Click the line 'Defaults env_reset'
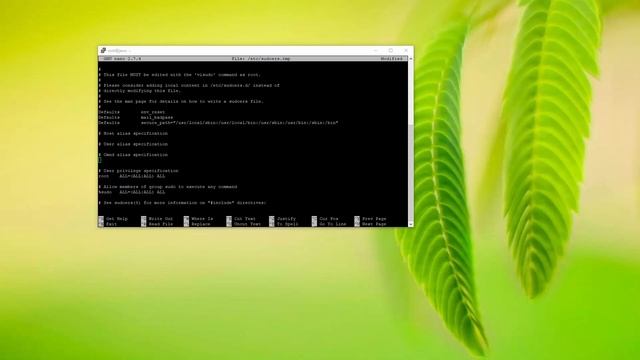 click(x=132, y=112)
